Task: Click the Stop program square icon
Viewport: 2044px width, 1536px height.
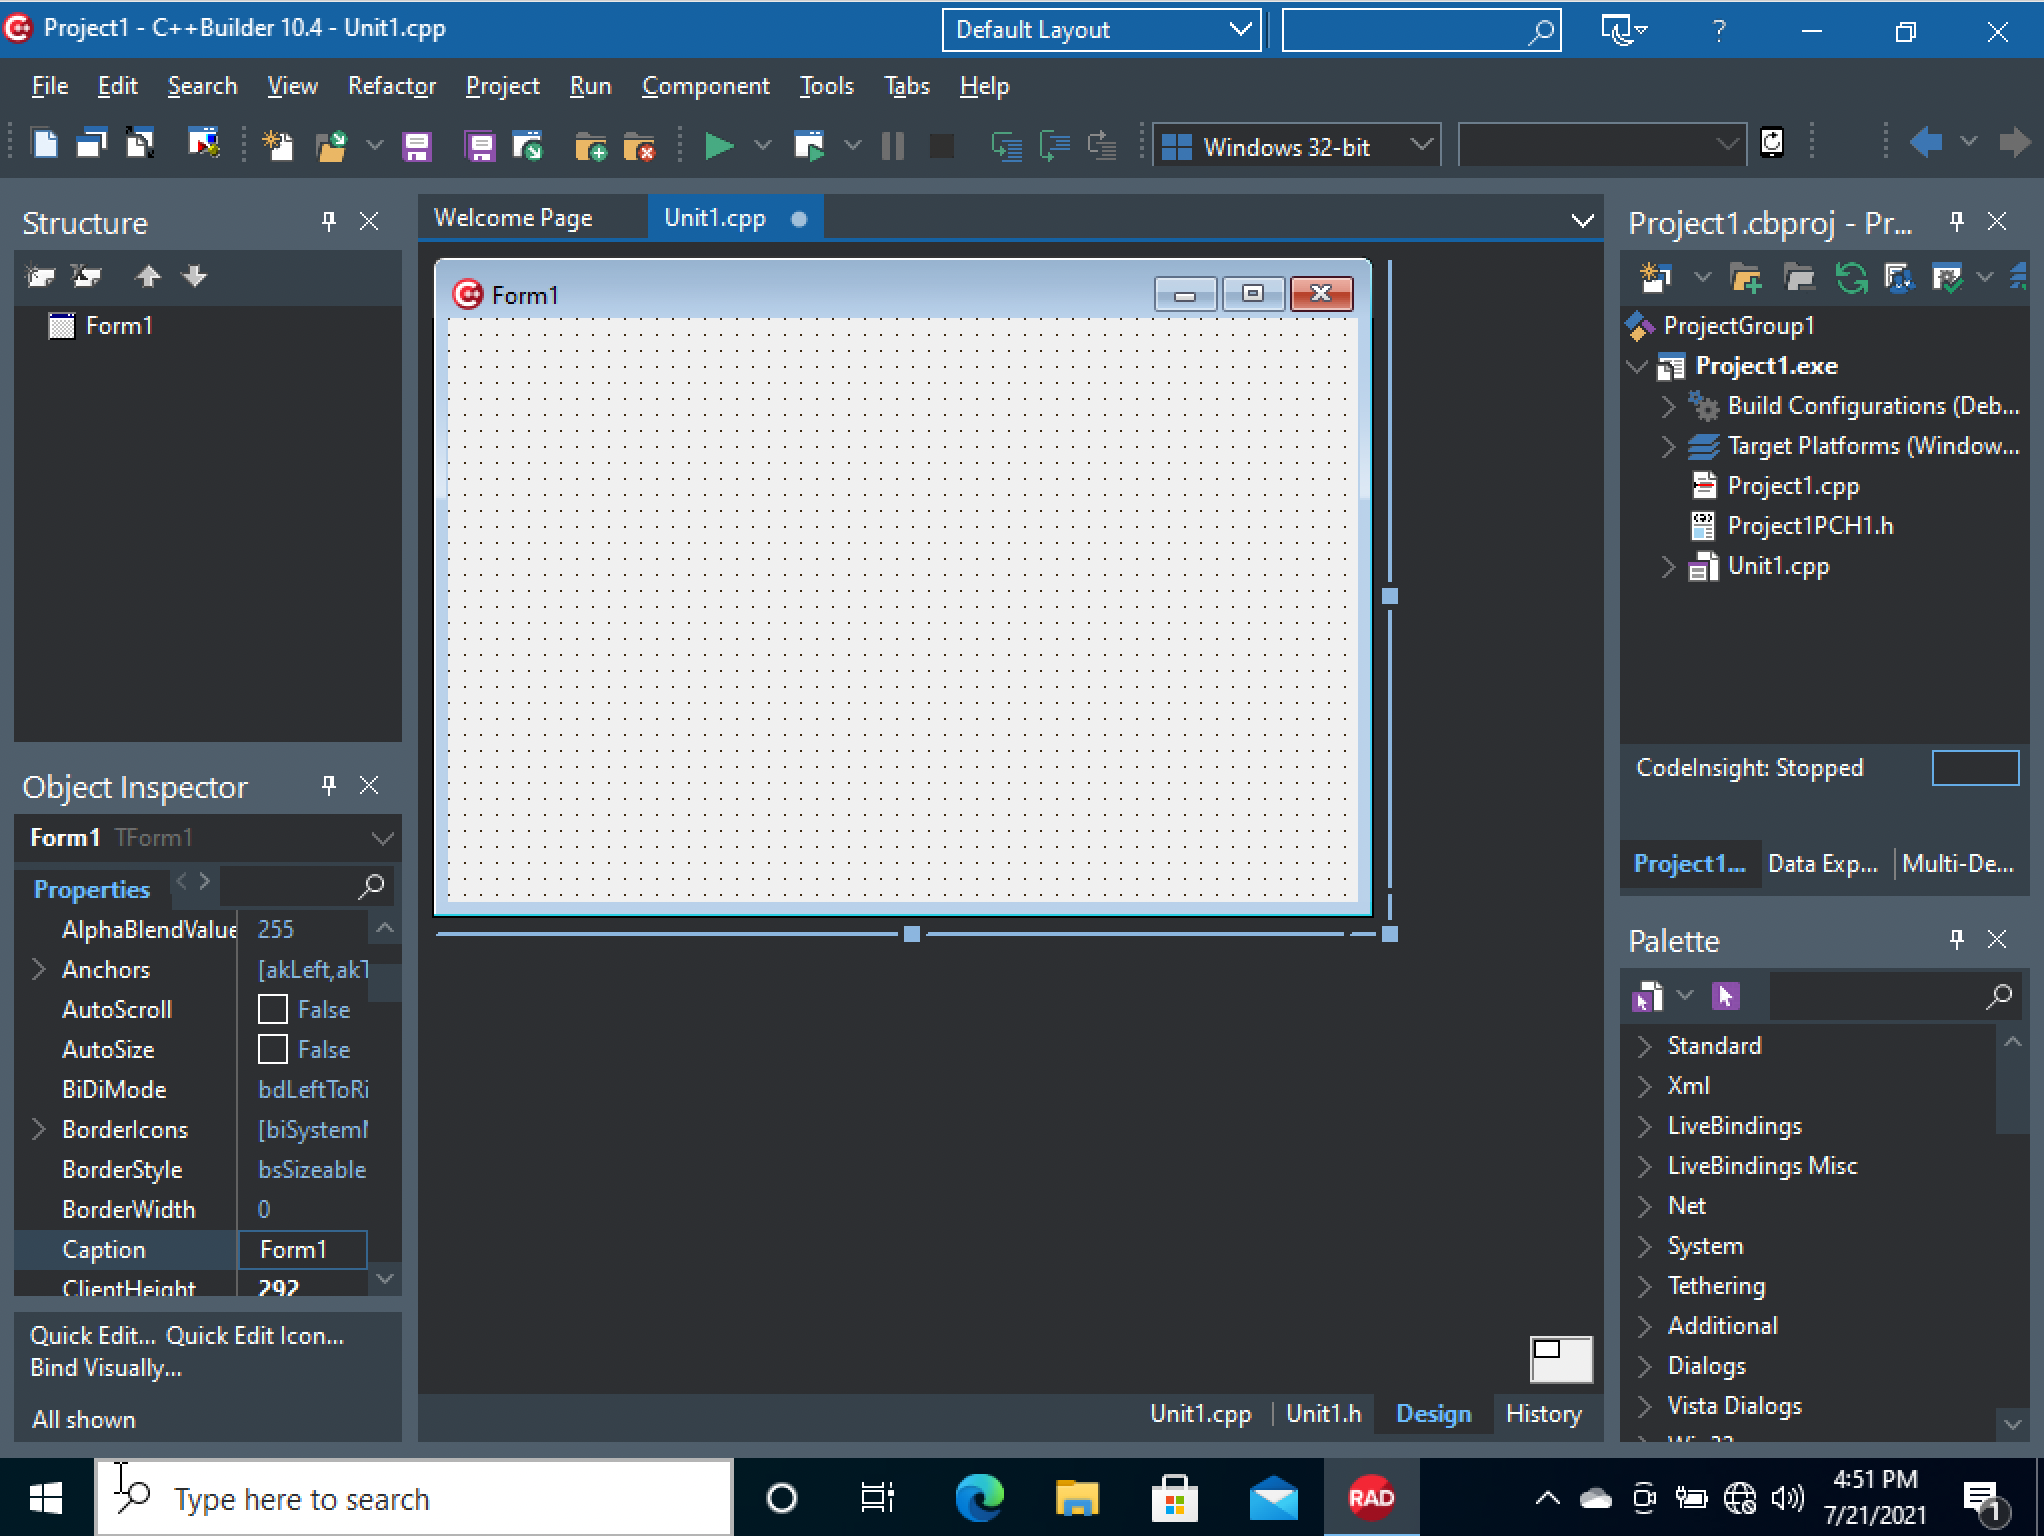Action: point(941,146)
